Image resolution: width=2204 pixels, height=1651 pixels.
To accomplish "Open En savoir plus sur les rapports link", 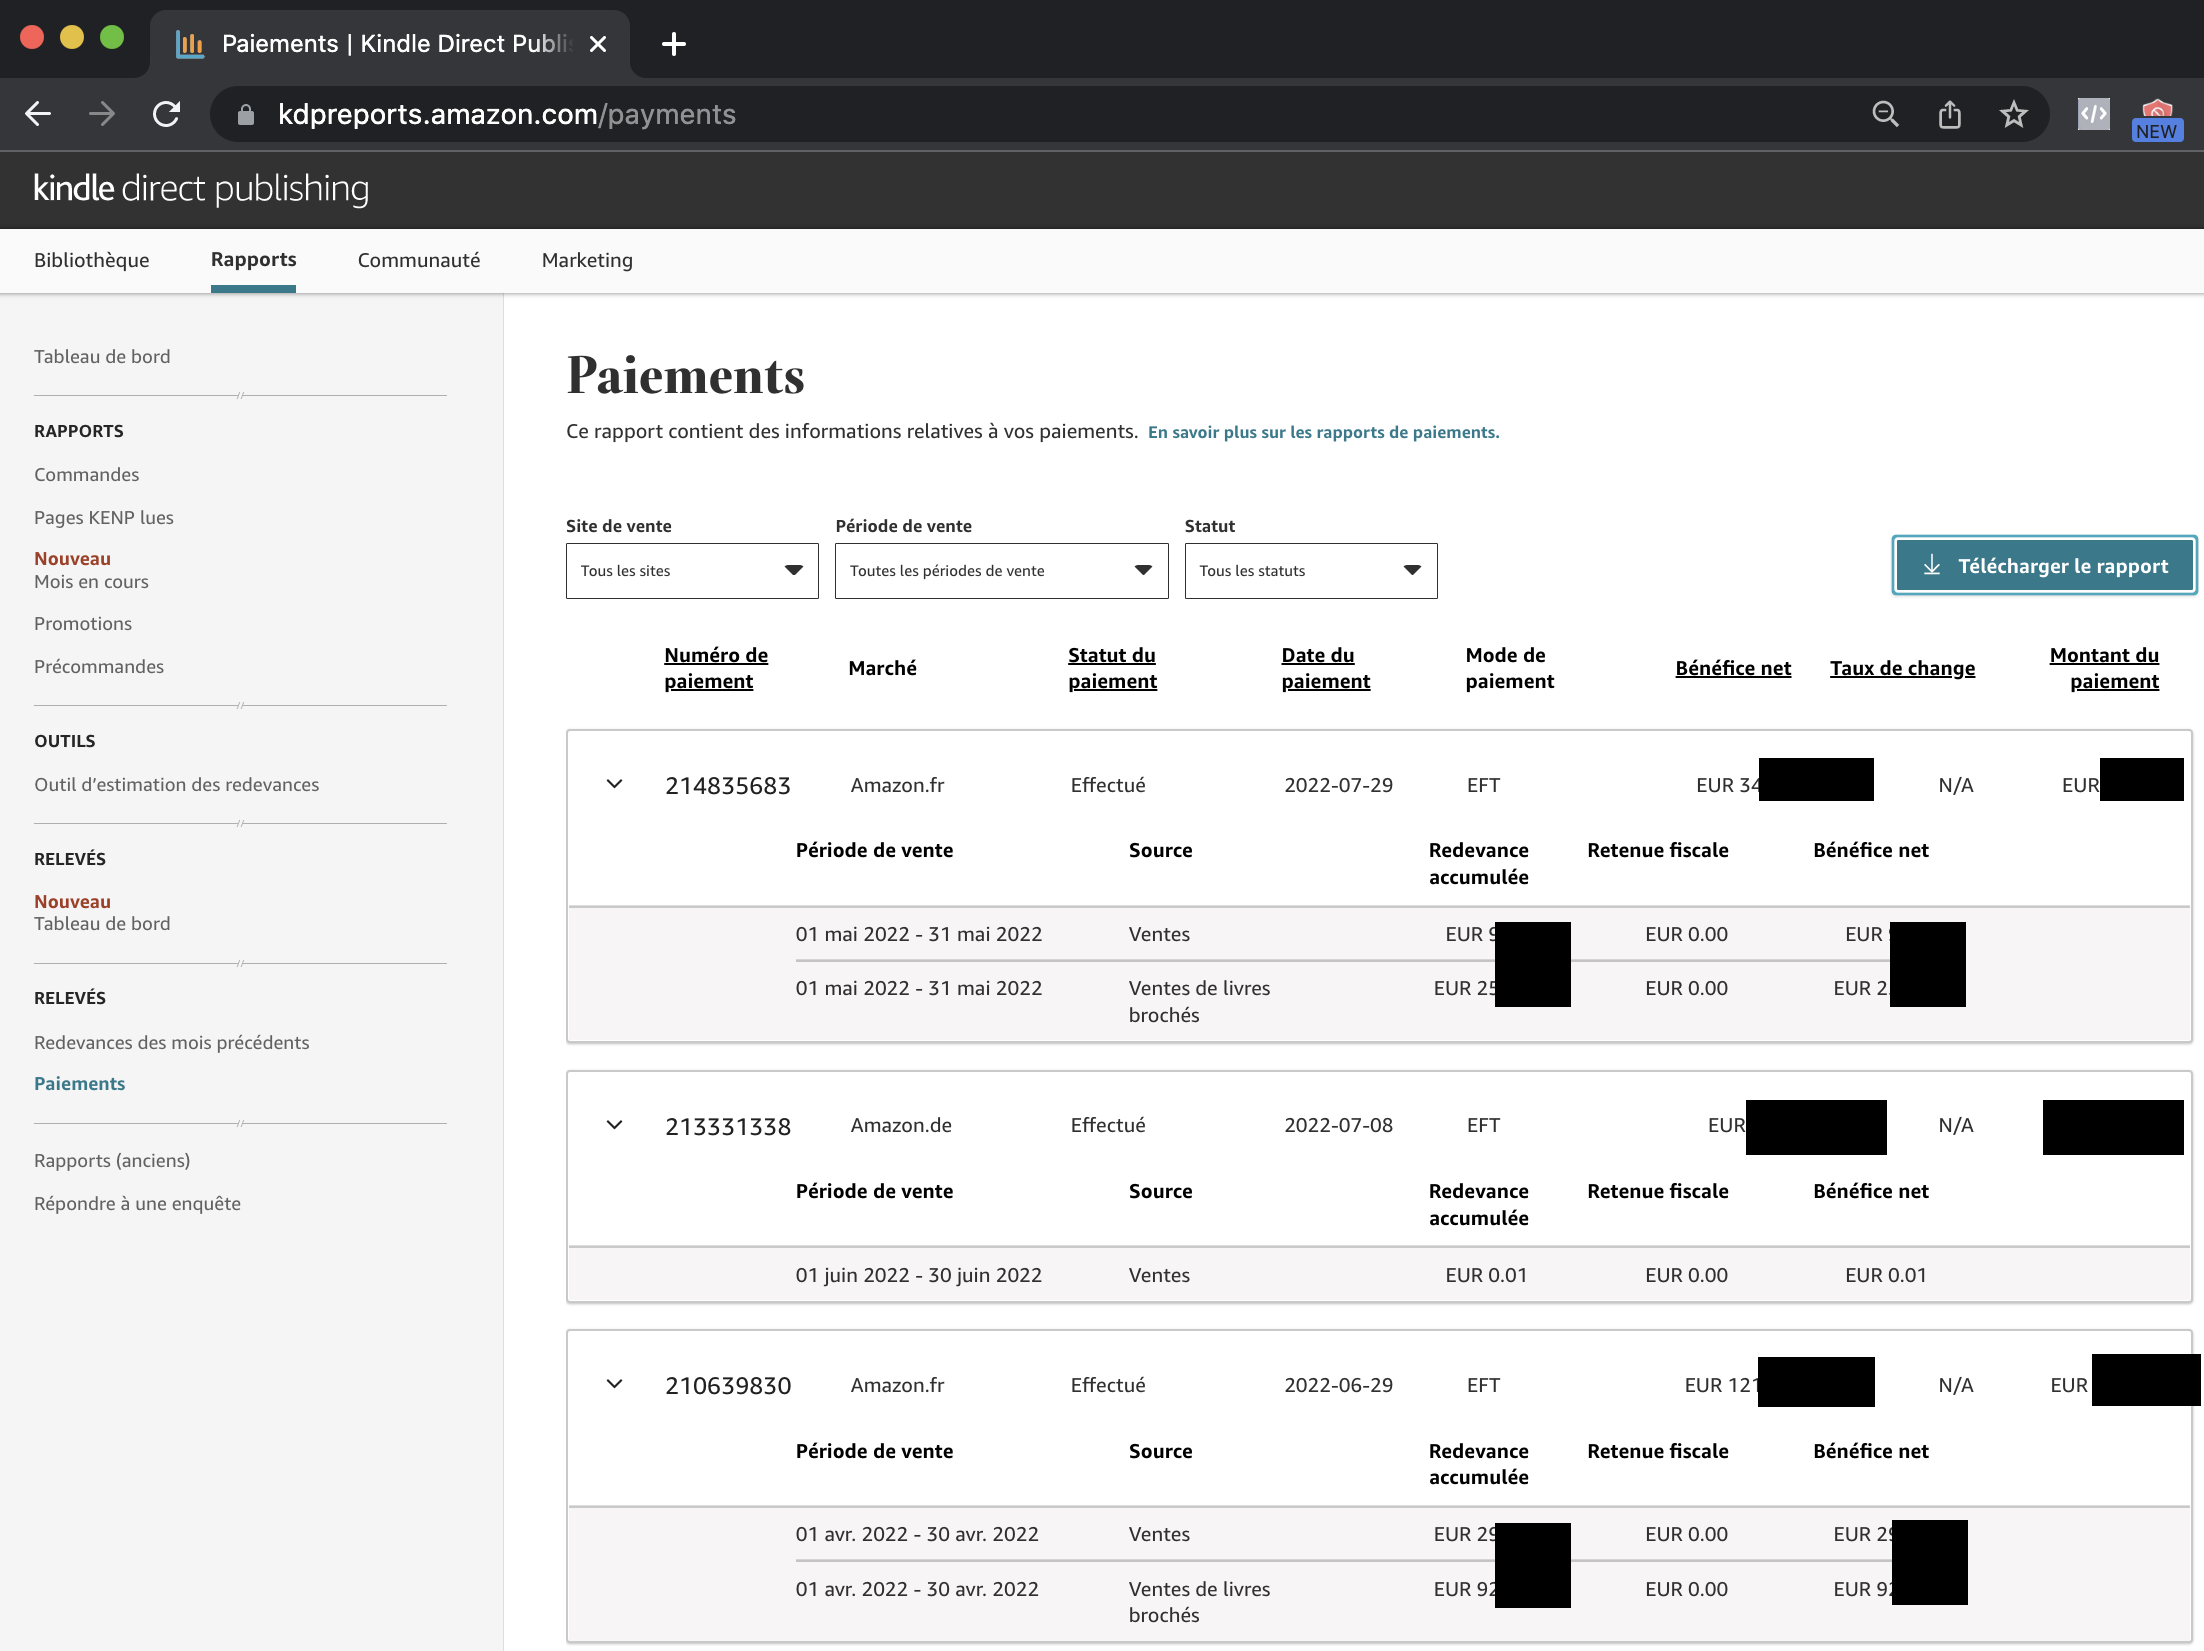I will (x=1323, y=432).
